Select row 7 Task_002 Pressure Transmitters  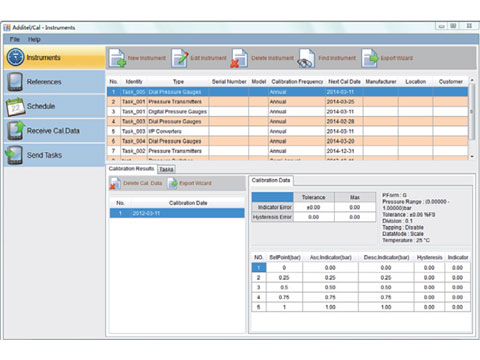[287, 151]
